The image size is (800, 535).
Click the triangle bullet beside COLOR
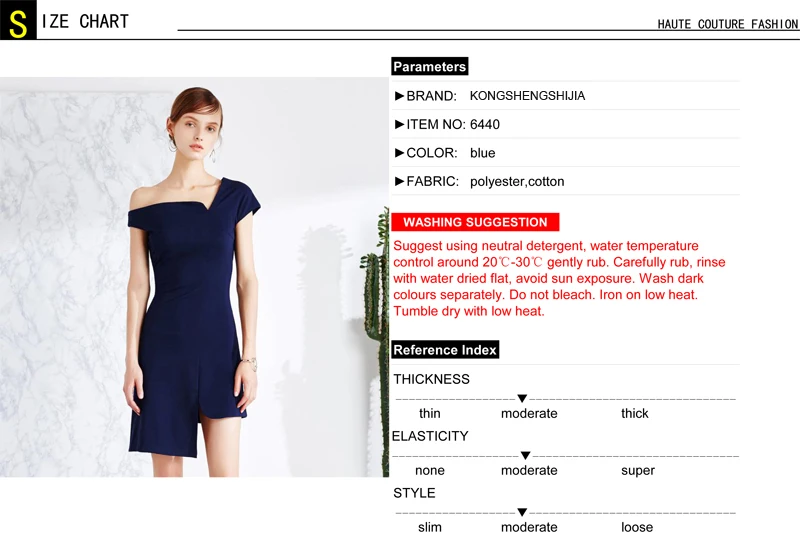pos(399,153)
